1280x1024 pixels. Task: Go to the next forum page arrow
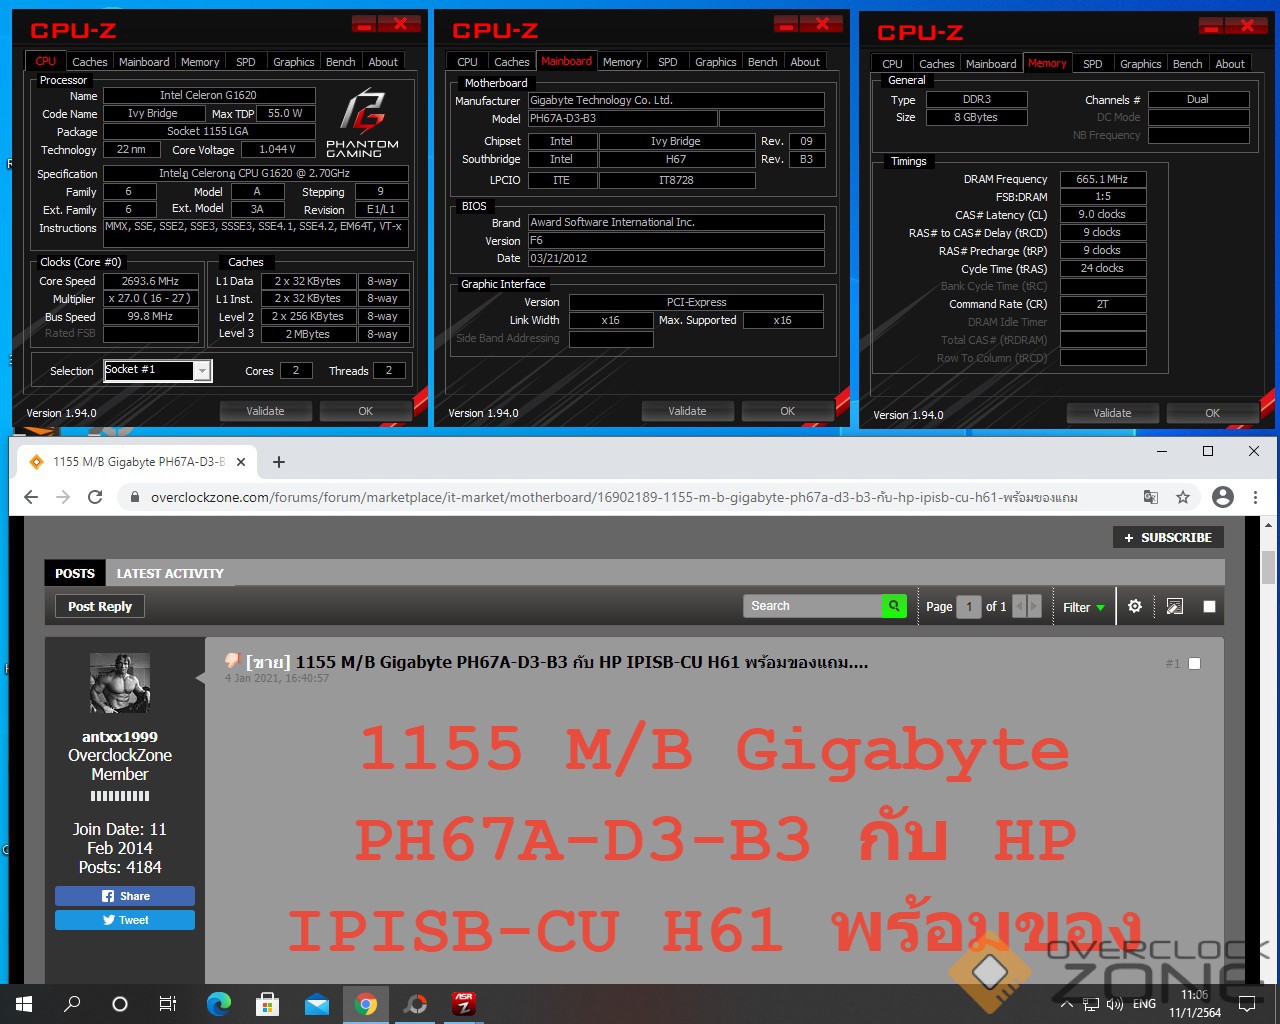1034,606
